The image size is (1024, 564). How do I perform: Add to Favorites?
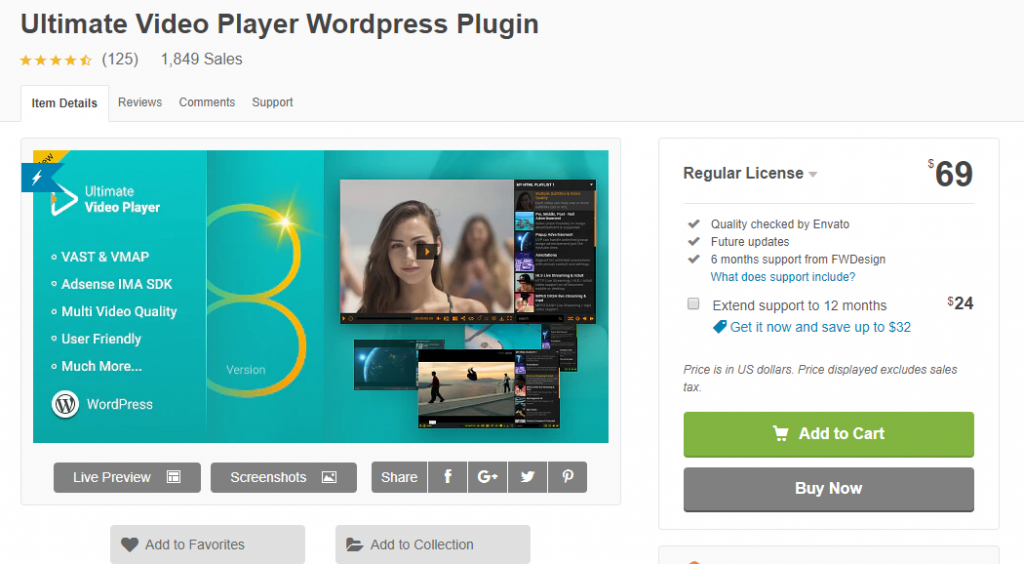click(208, 544)
